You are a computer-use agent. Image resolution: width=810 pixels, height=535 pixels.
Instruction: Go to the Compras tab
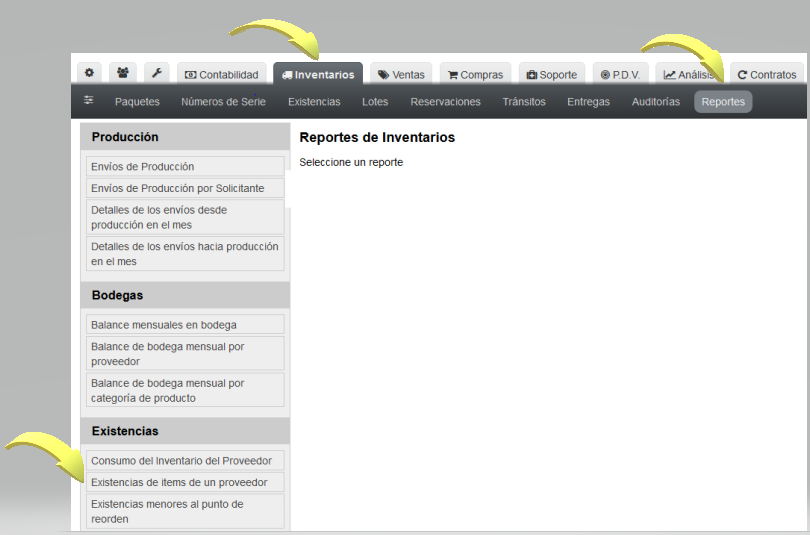pos(475,74)
